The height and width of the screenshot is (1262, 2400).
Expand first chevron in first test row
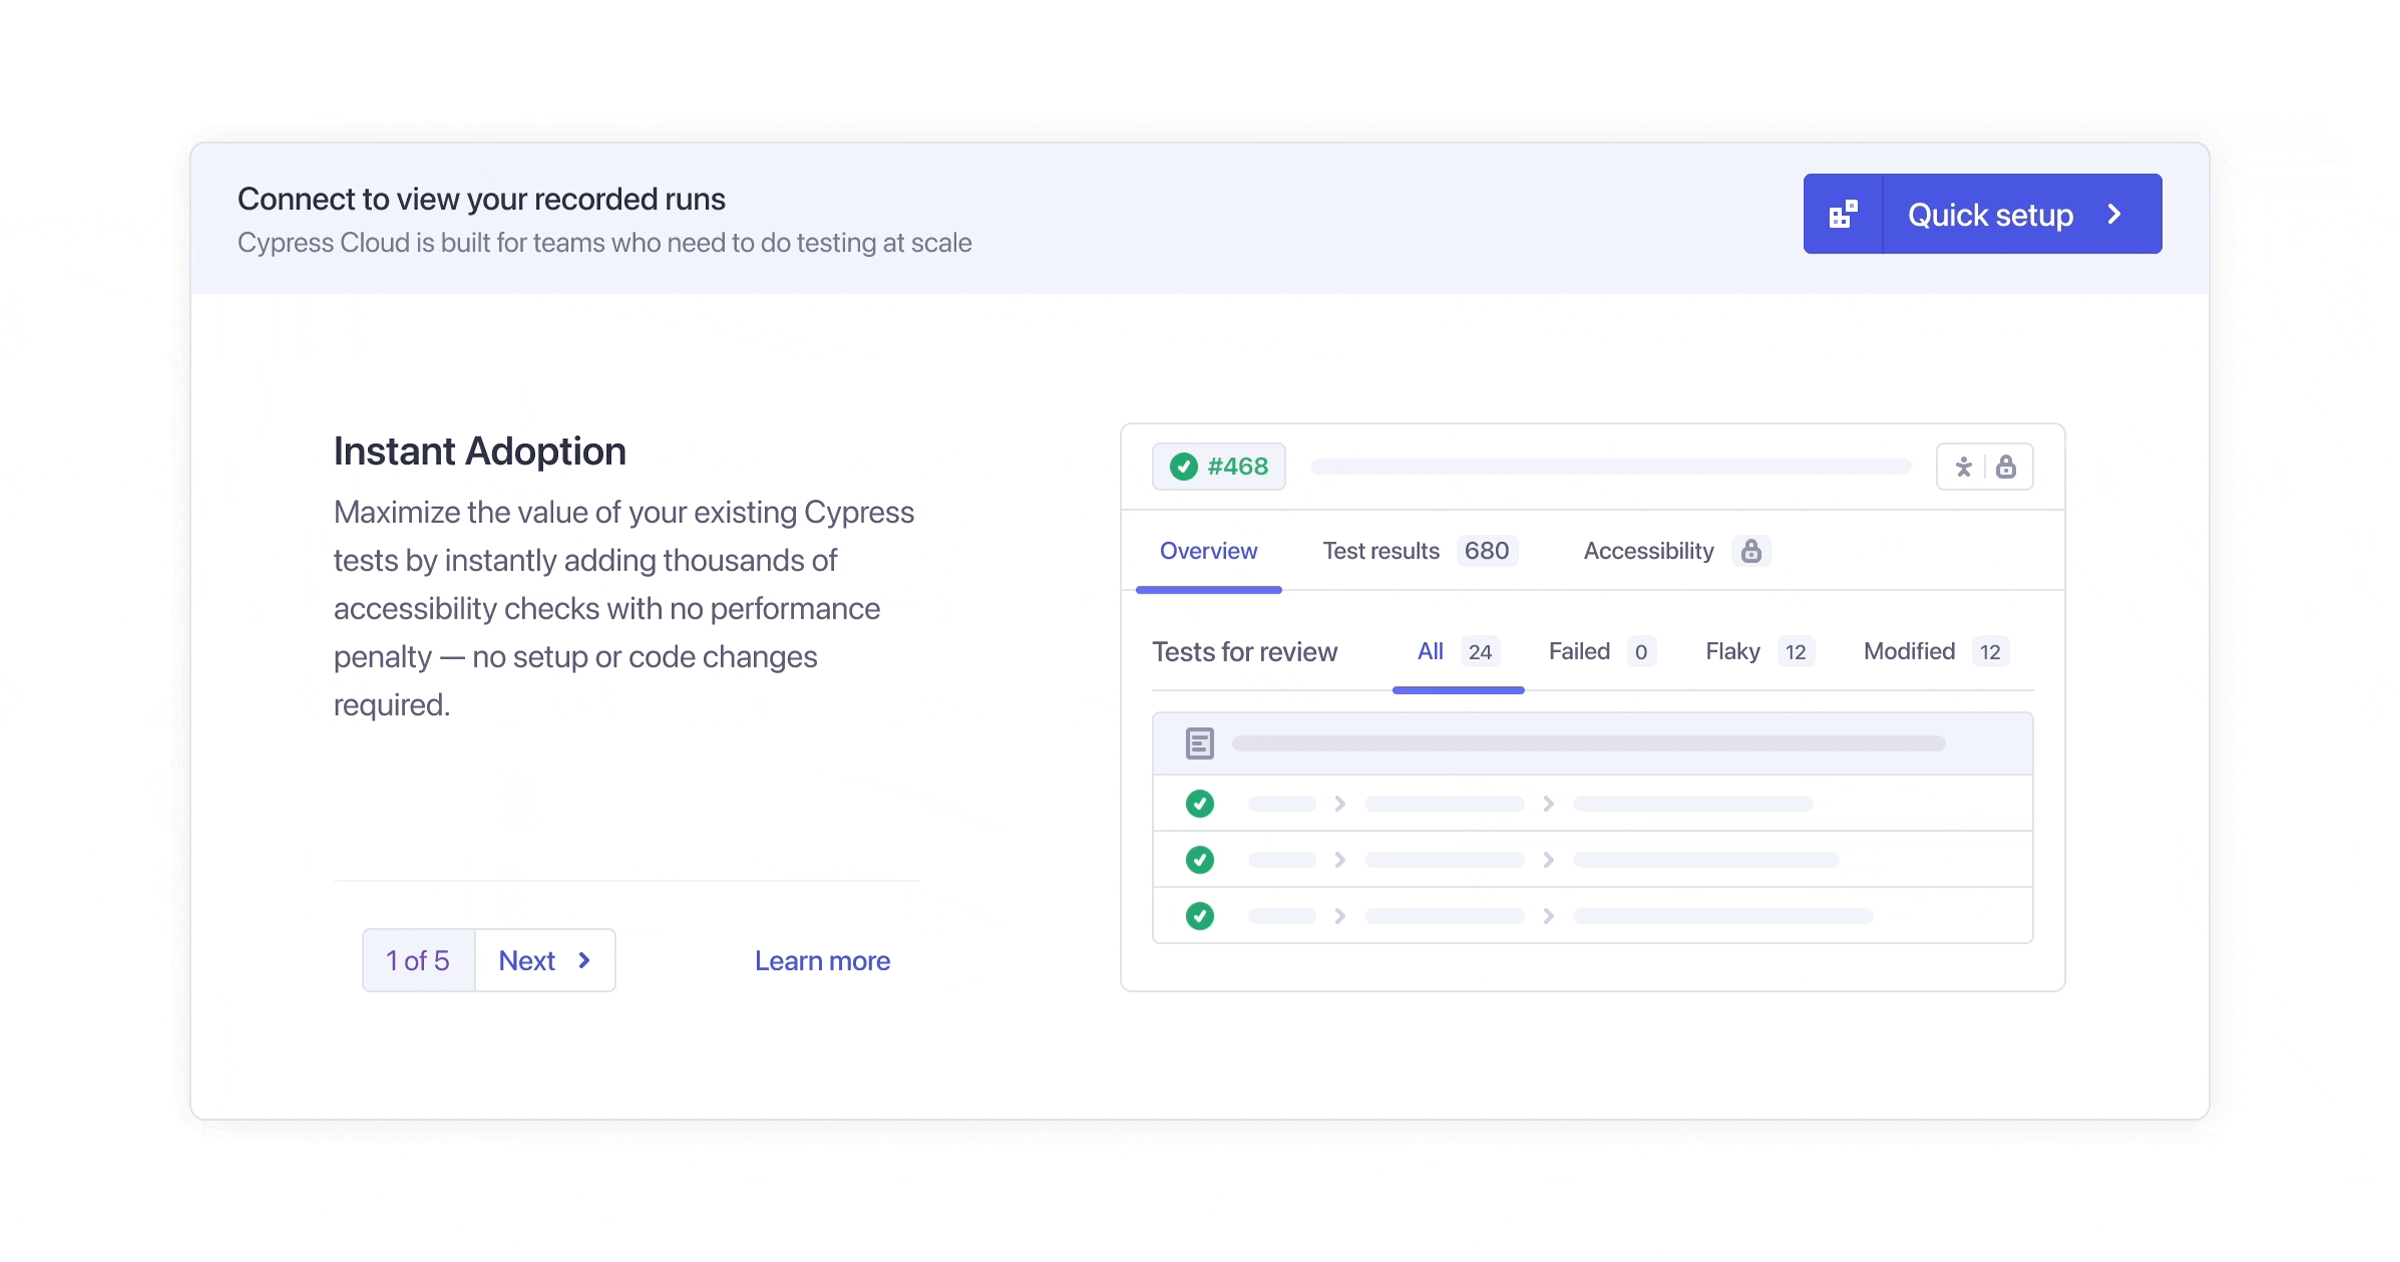[1340, 804]
